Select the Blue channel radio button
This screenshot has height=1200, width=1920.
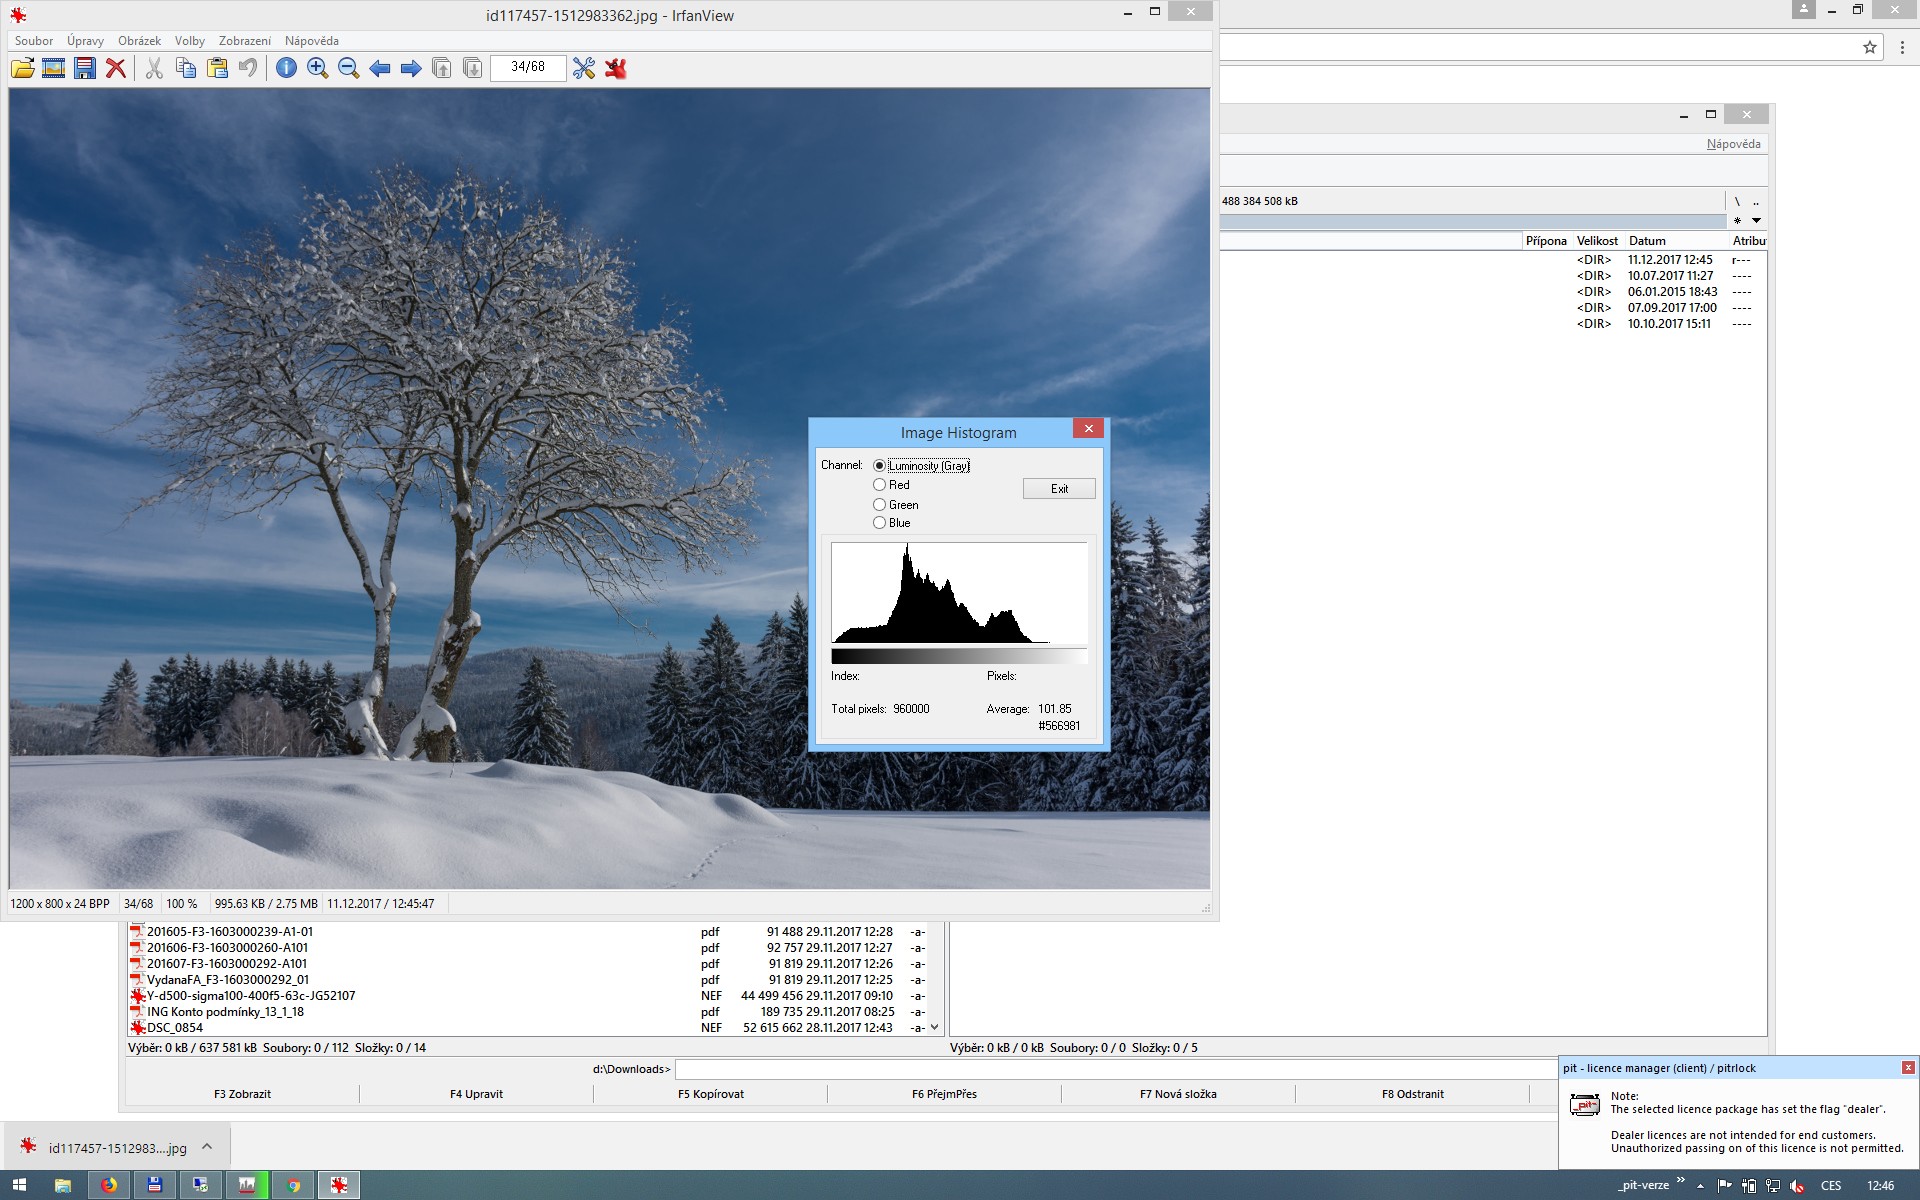tap(879, 523)
